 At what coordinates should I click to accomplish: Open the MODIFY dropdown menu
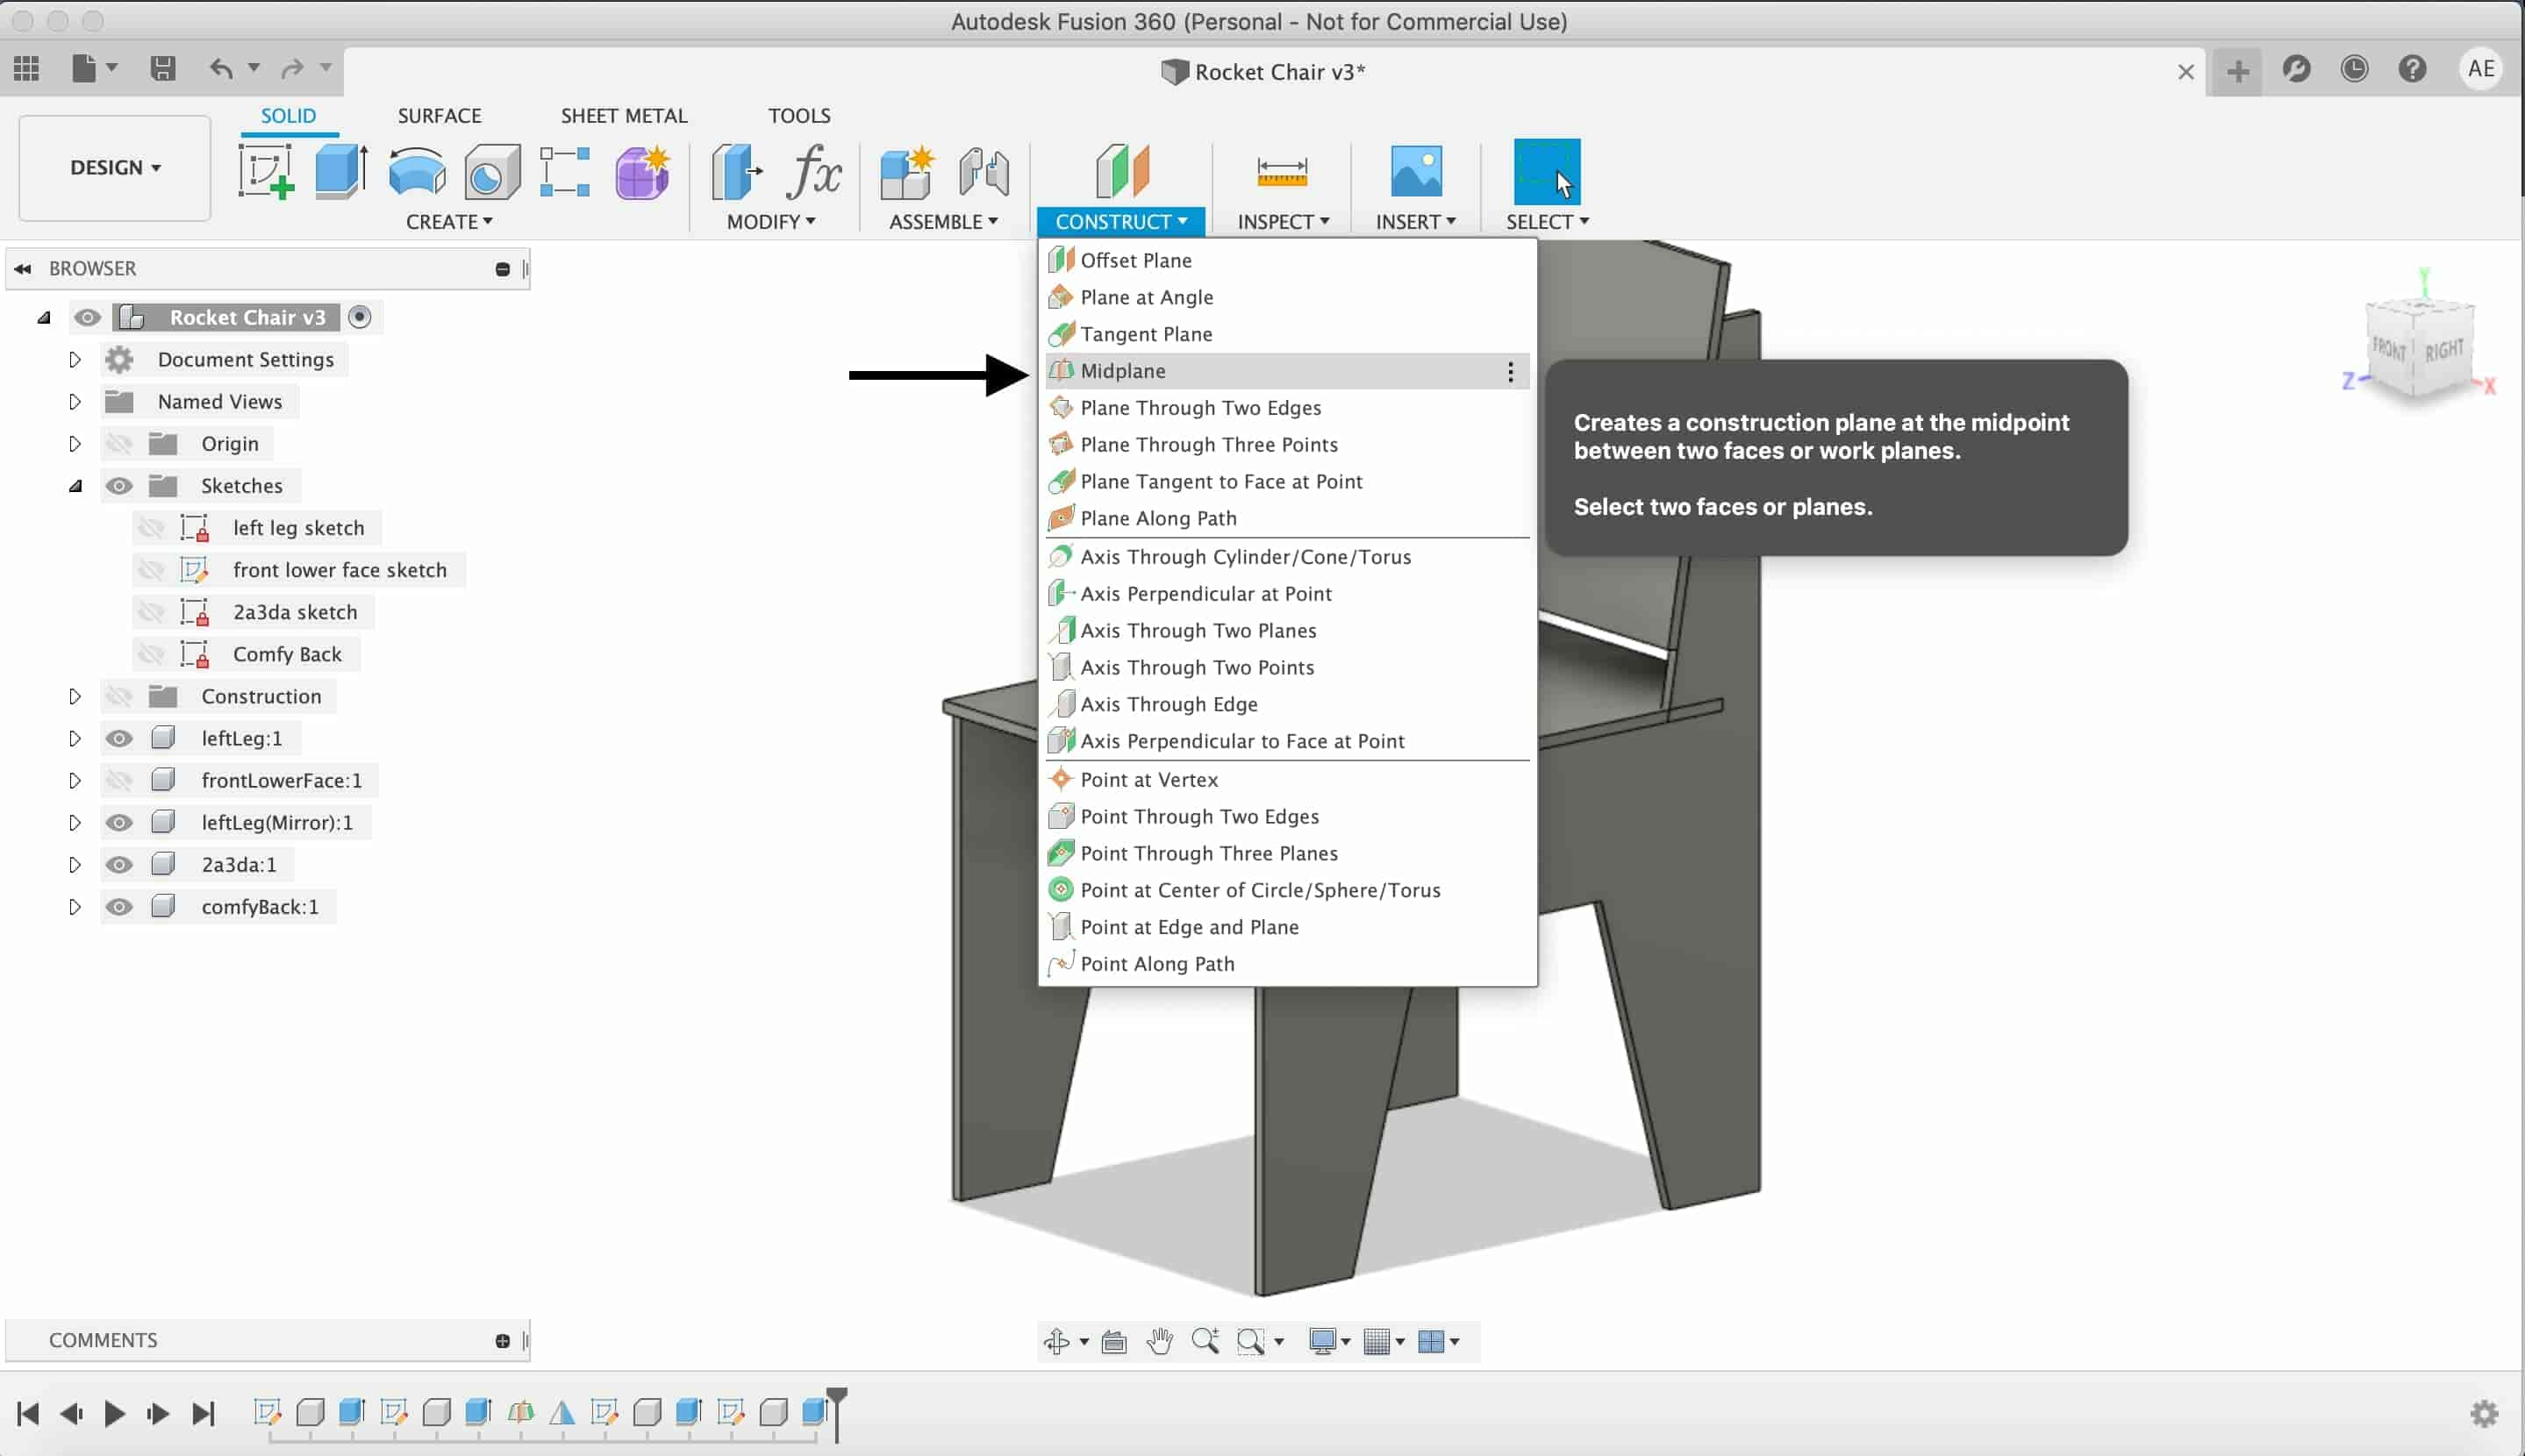(x=771, y=221)
